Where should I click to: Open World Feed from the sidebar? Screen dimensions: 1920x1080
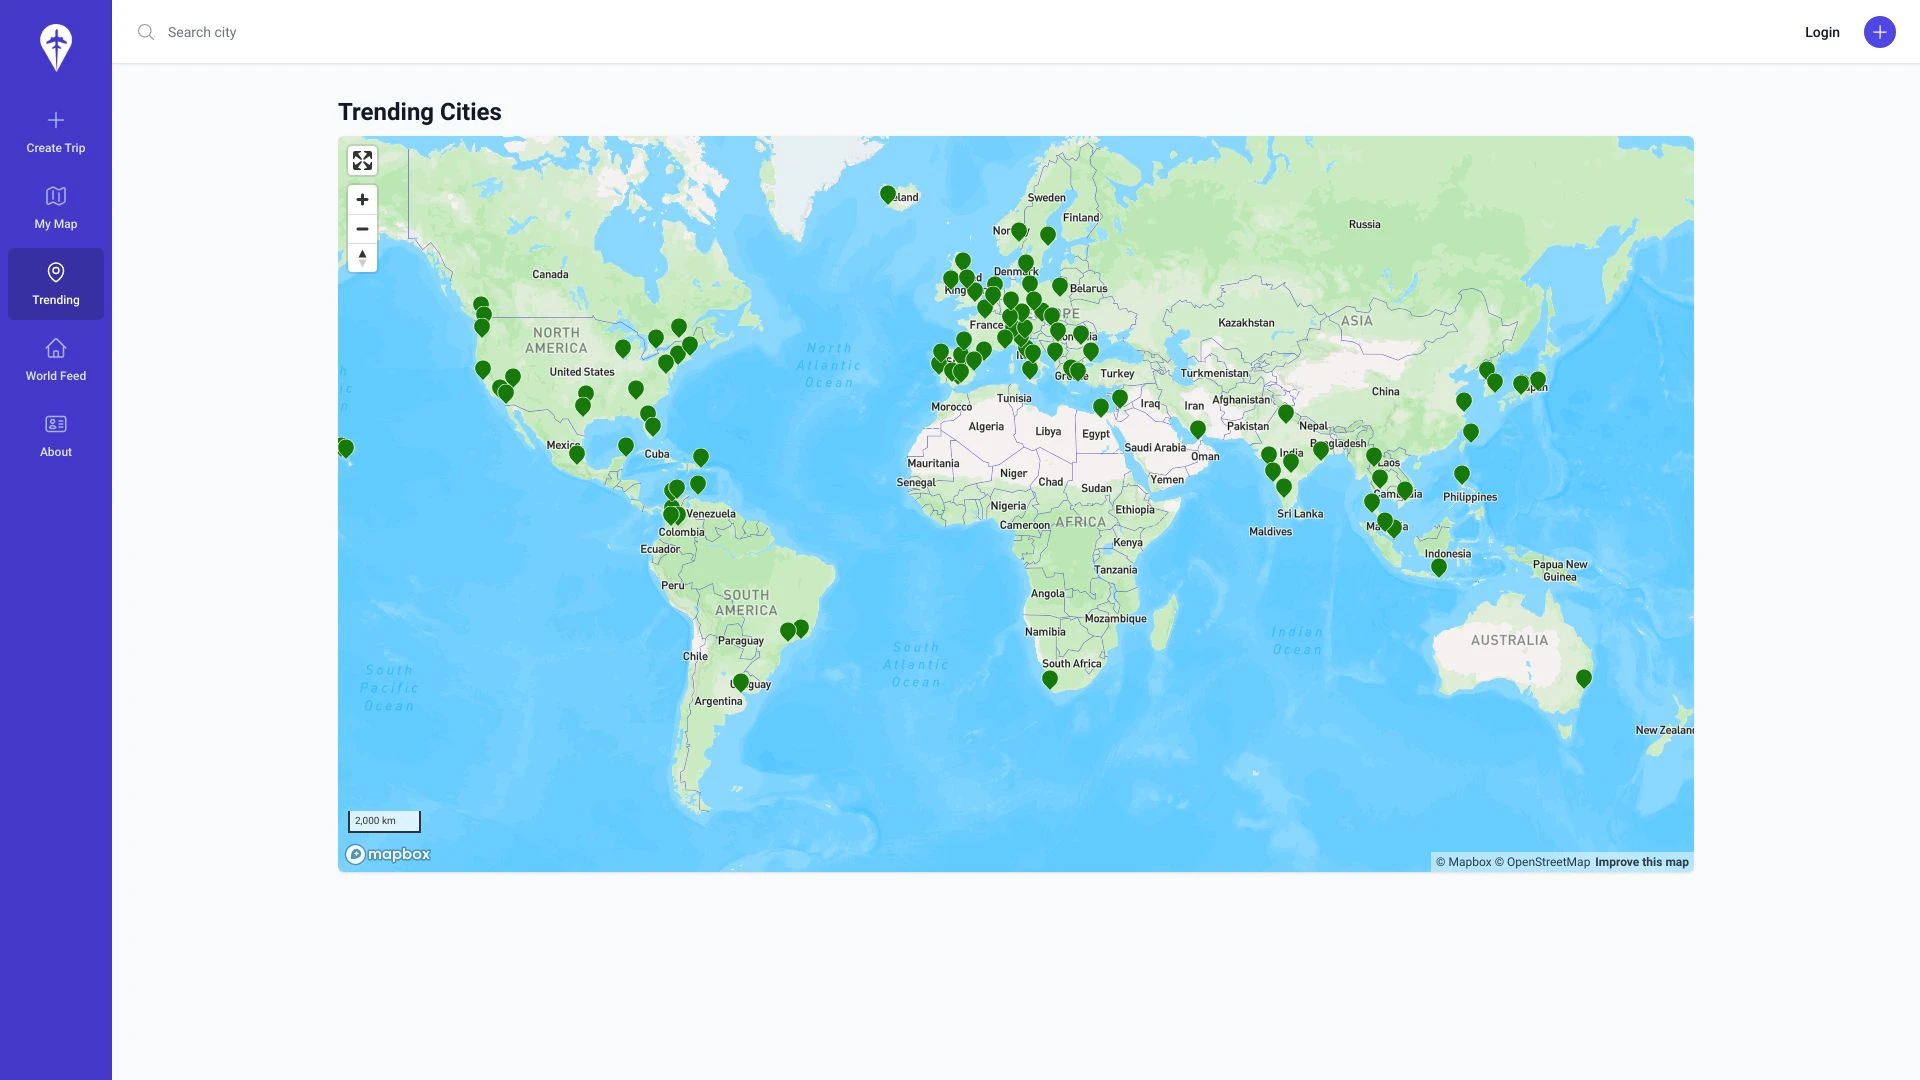point(55,359)
